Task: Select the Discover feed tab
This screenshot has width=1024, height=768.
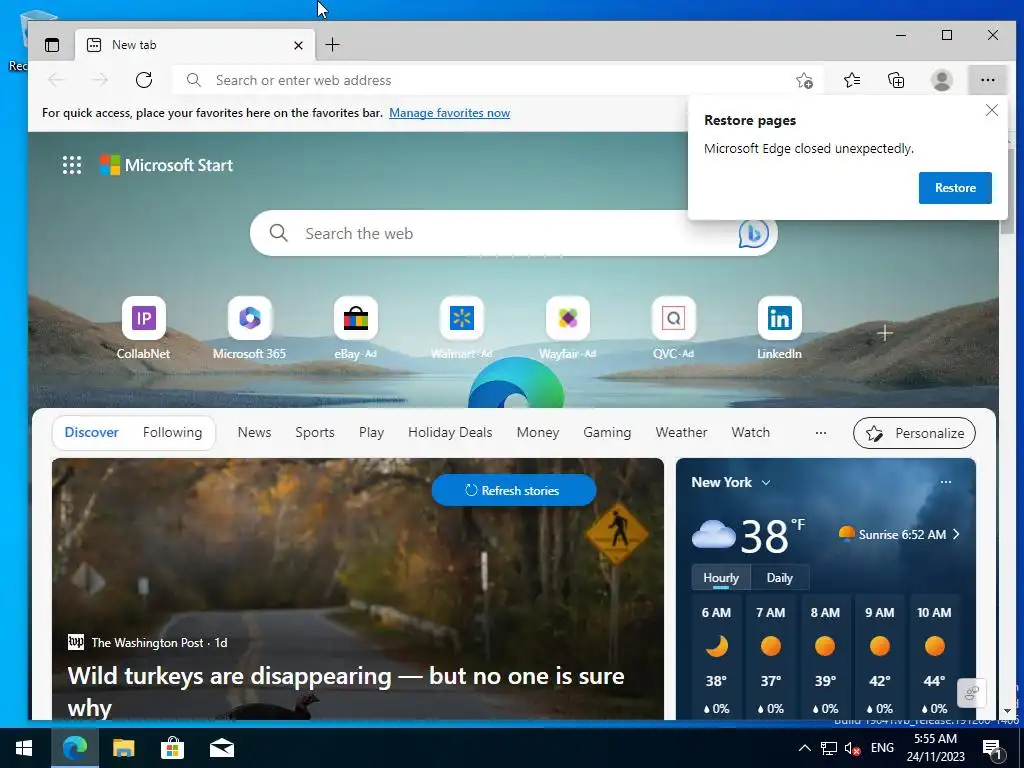Action: (x=91, y=432)
